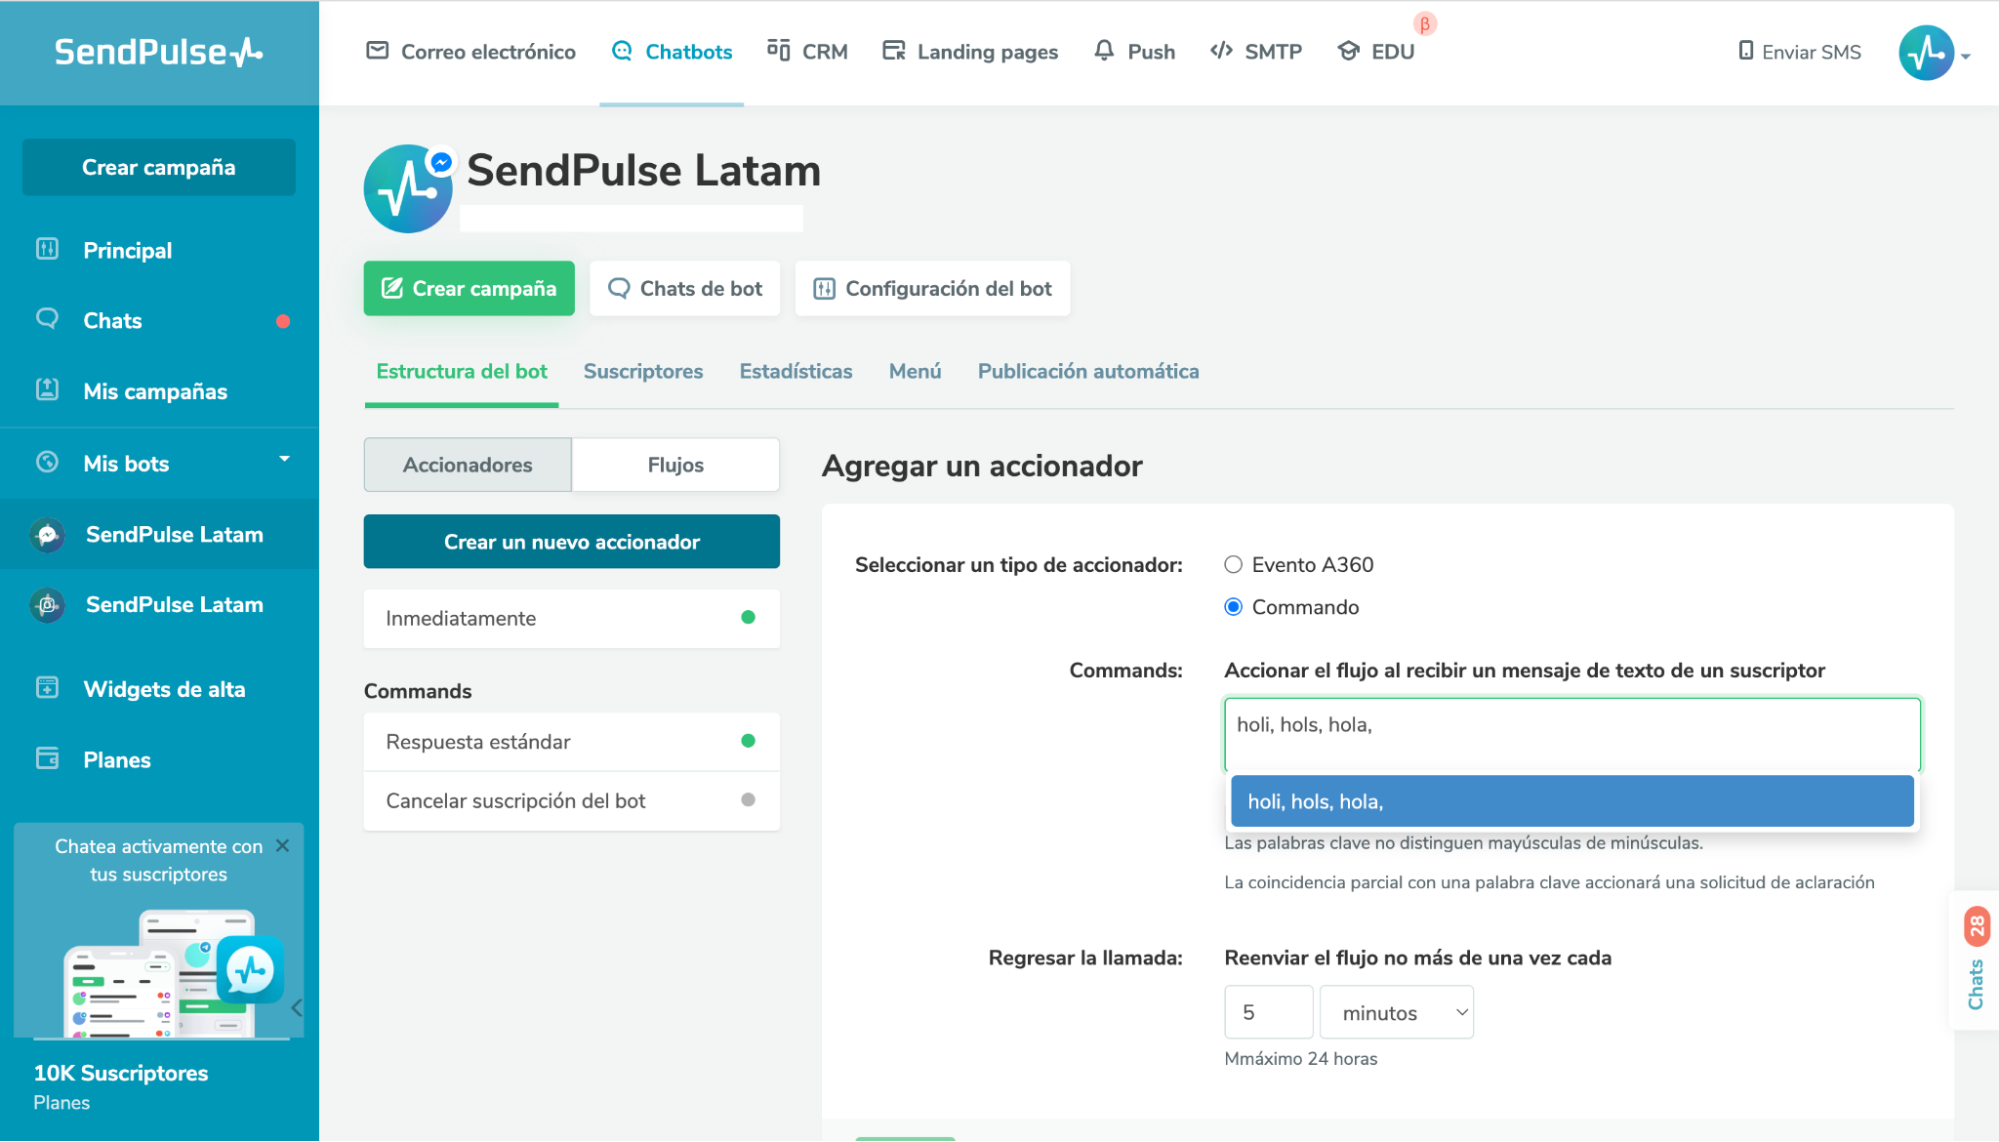Click the speech bubble icon on Chats de bot
Image resolution: width=1999 pixels, height=1142 pixels.
click(619, 289)
